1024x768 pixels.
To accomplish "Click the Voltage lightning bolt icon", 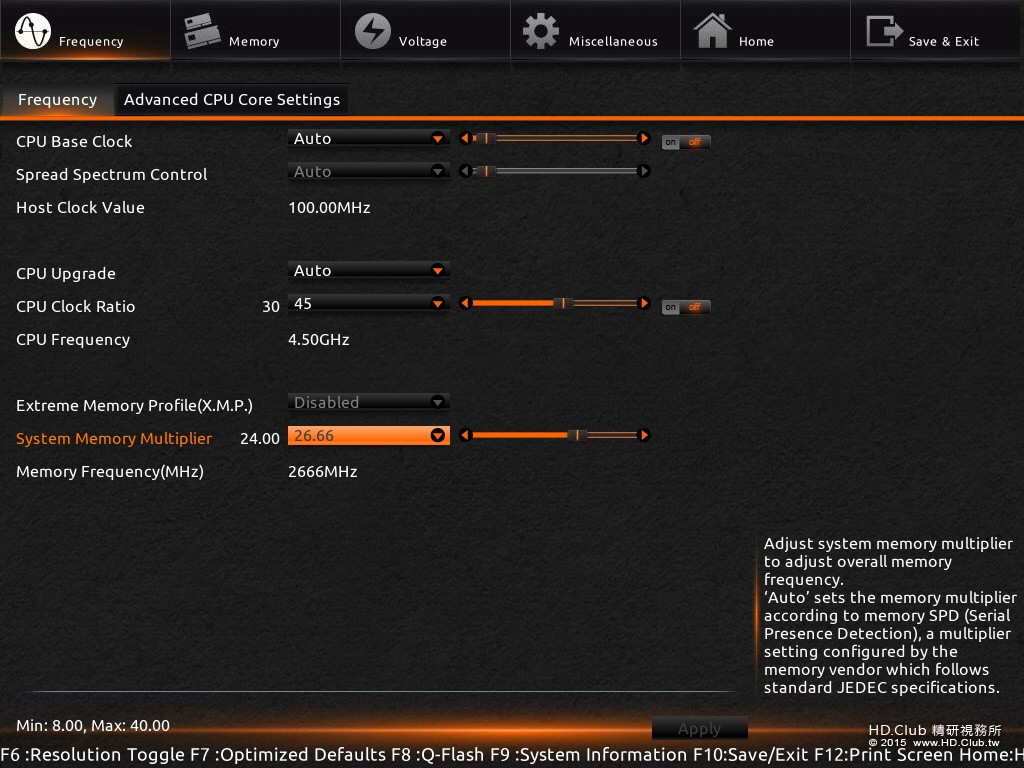I will pos(372,31).
